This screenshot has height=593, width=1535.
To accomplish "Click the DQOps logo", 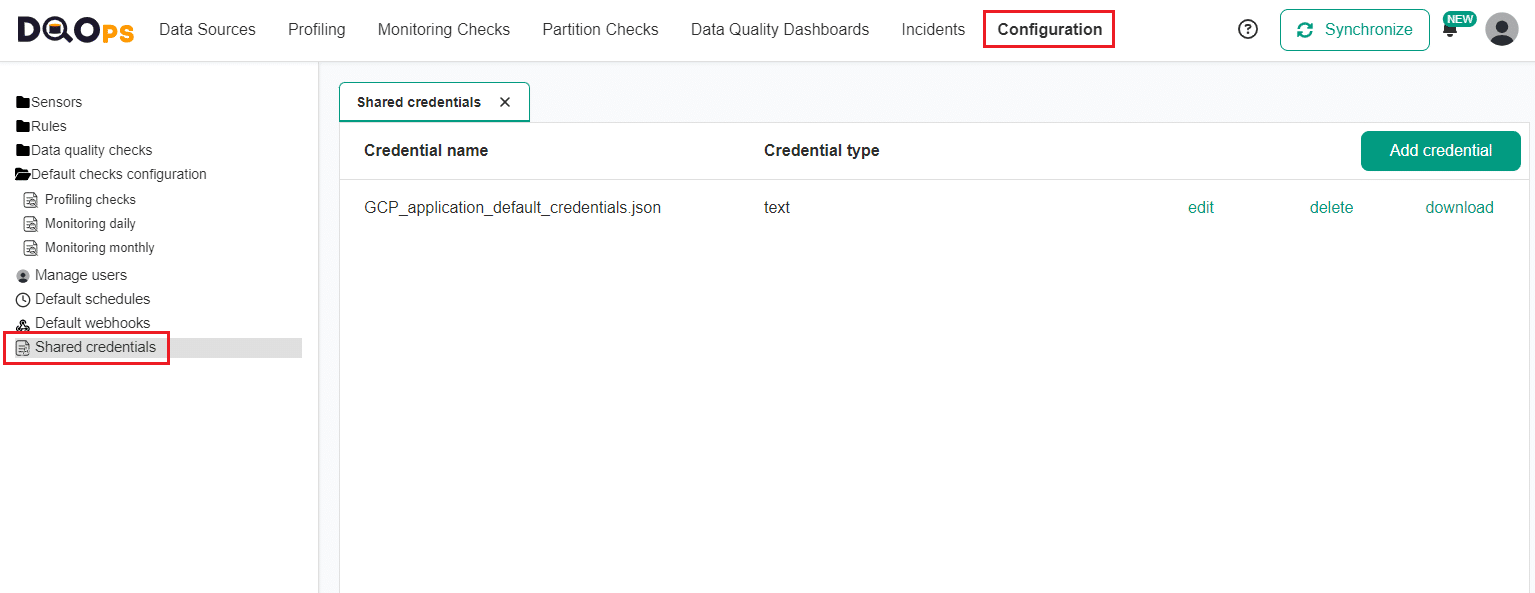I will (x=75, y=30).
